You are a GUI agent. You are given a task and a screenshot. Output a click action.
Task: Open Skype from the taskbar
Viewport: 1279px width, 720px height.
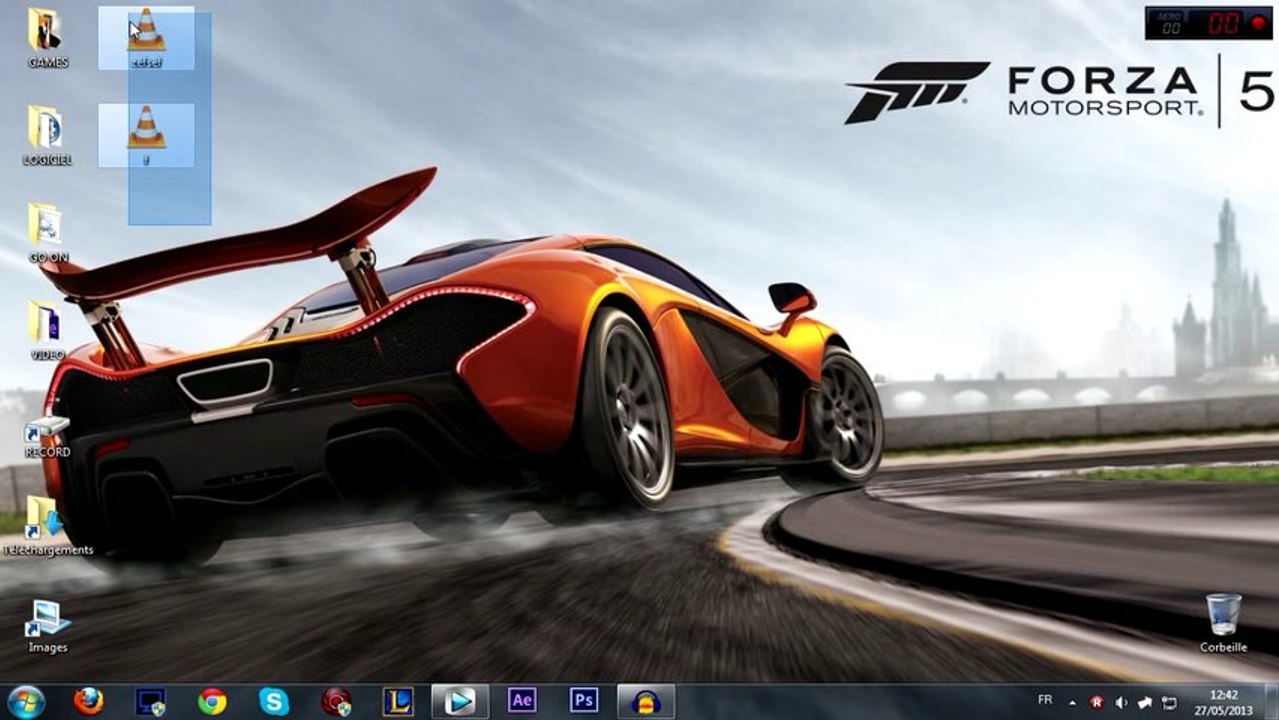pyautogui.click(x=274, y=701)
